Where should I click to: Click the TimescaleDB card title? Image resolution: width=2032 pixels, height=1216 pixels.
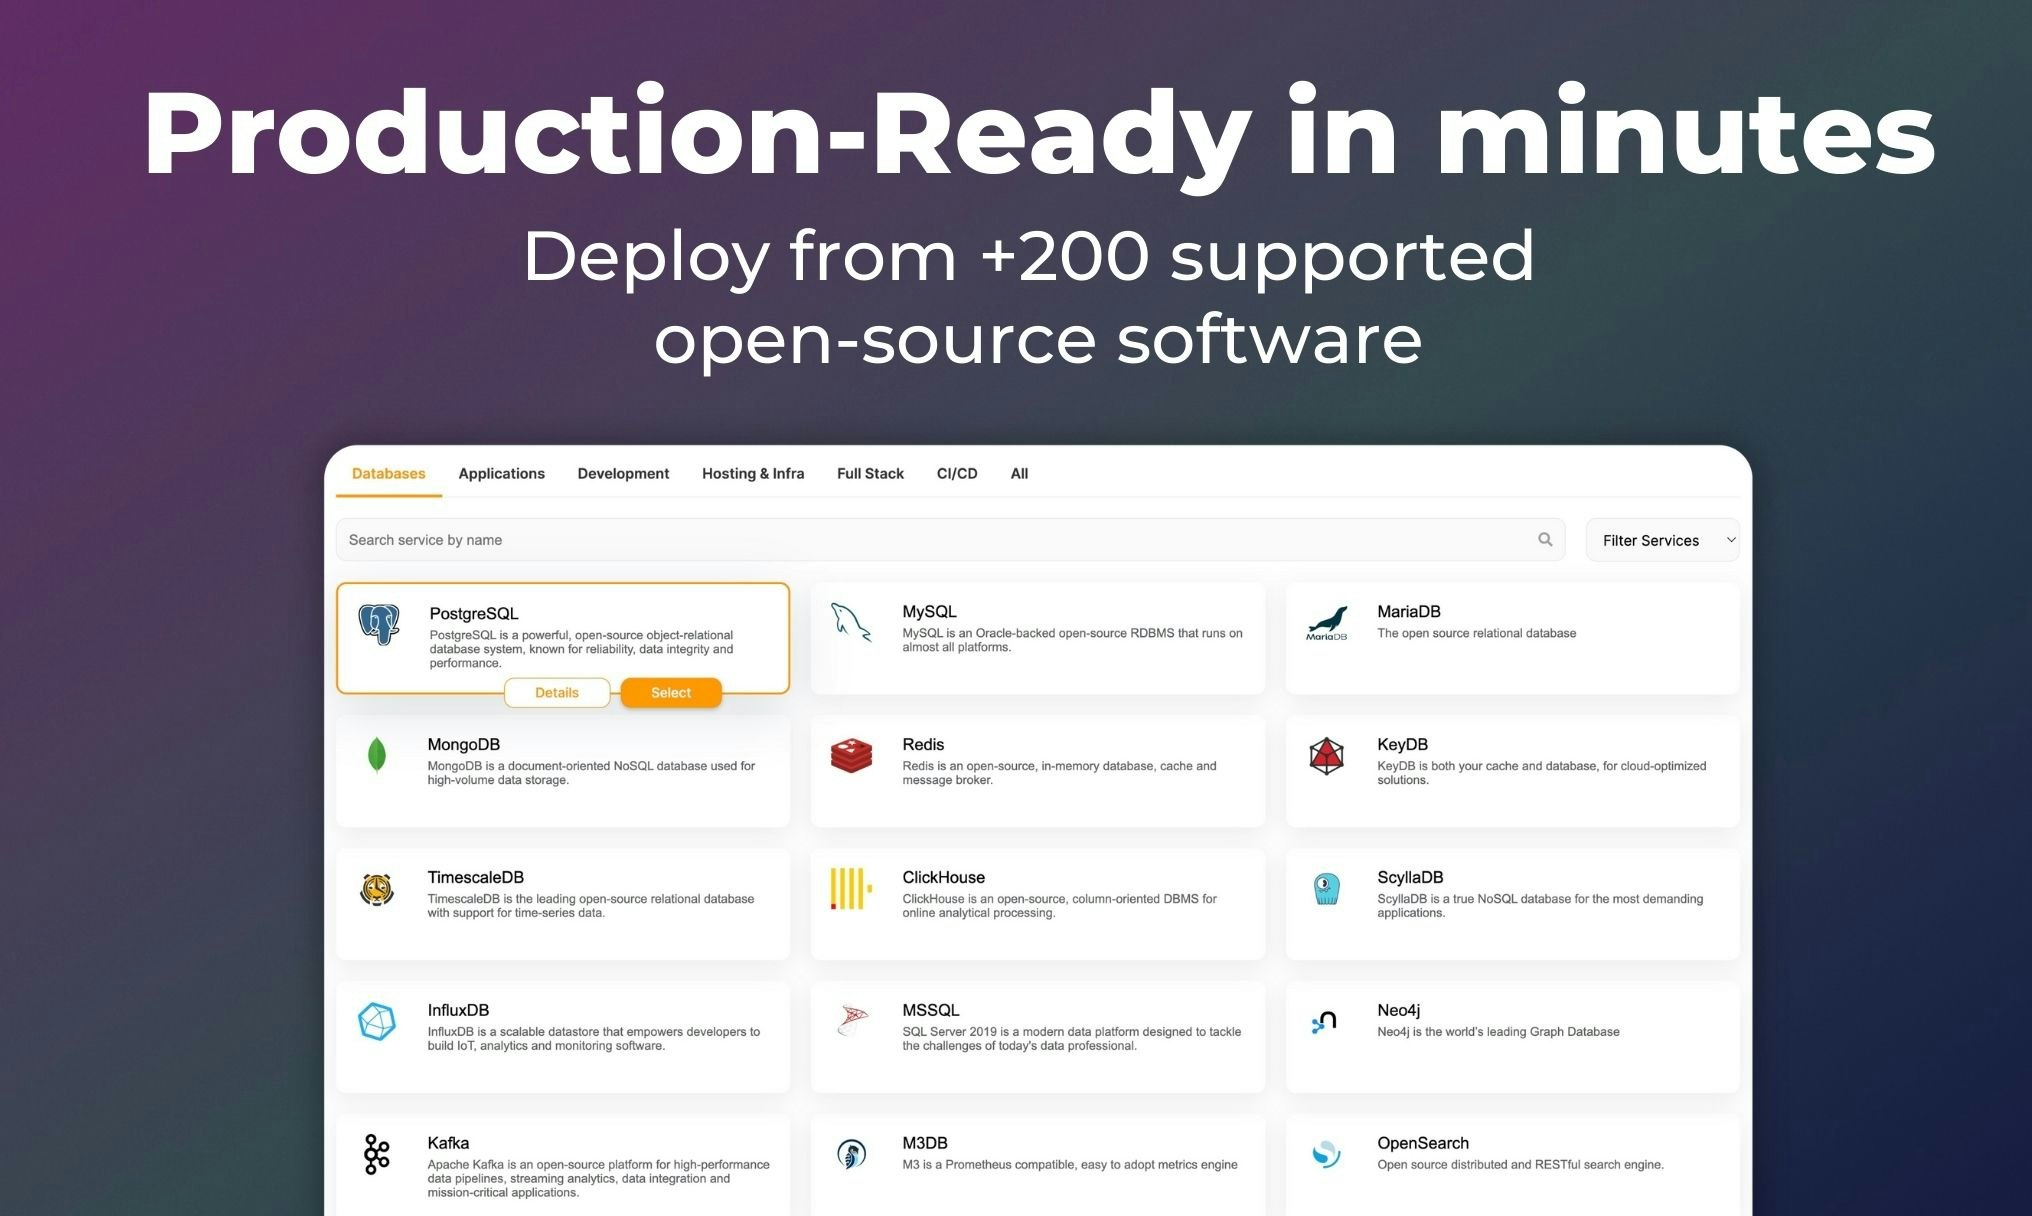(475, 877)
